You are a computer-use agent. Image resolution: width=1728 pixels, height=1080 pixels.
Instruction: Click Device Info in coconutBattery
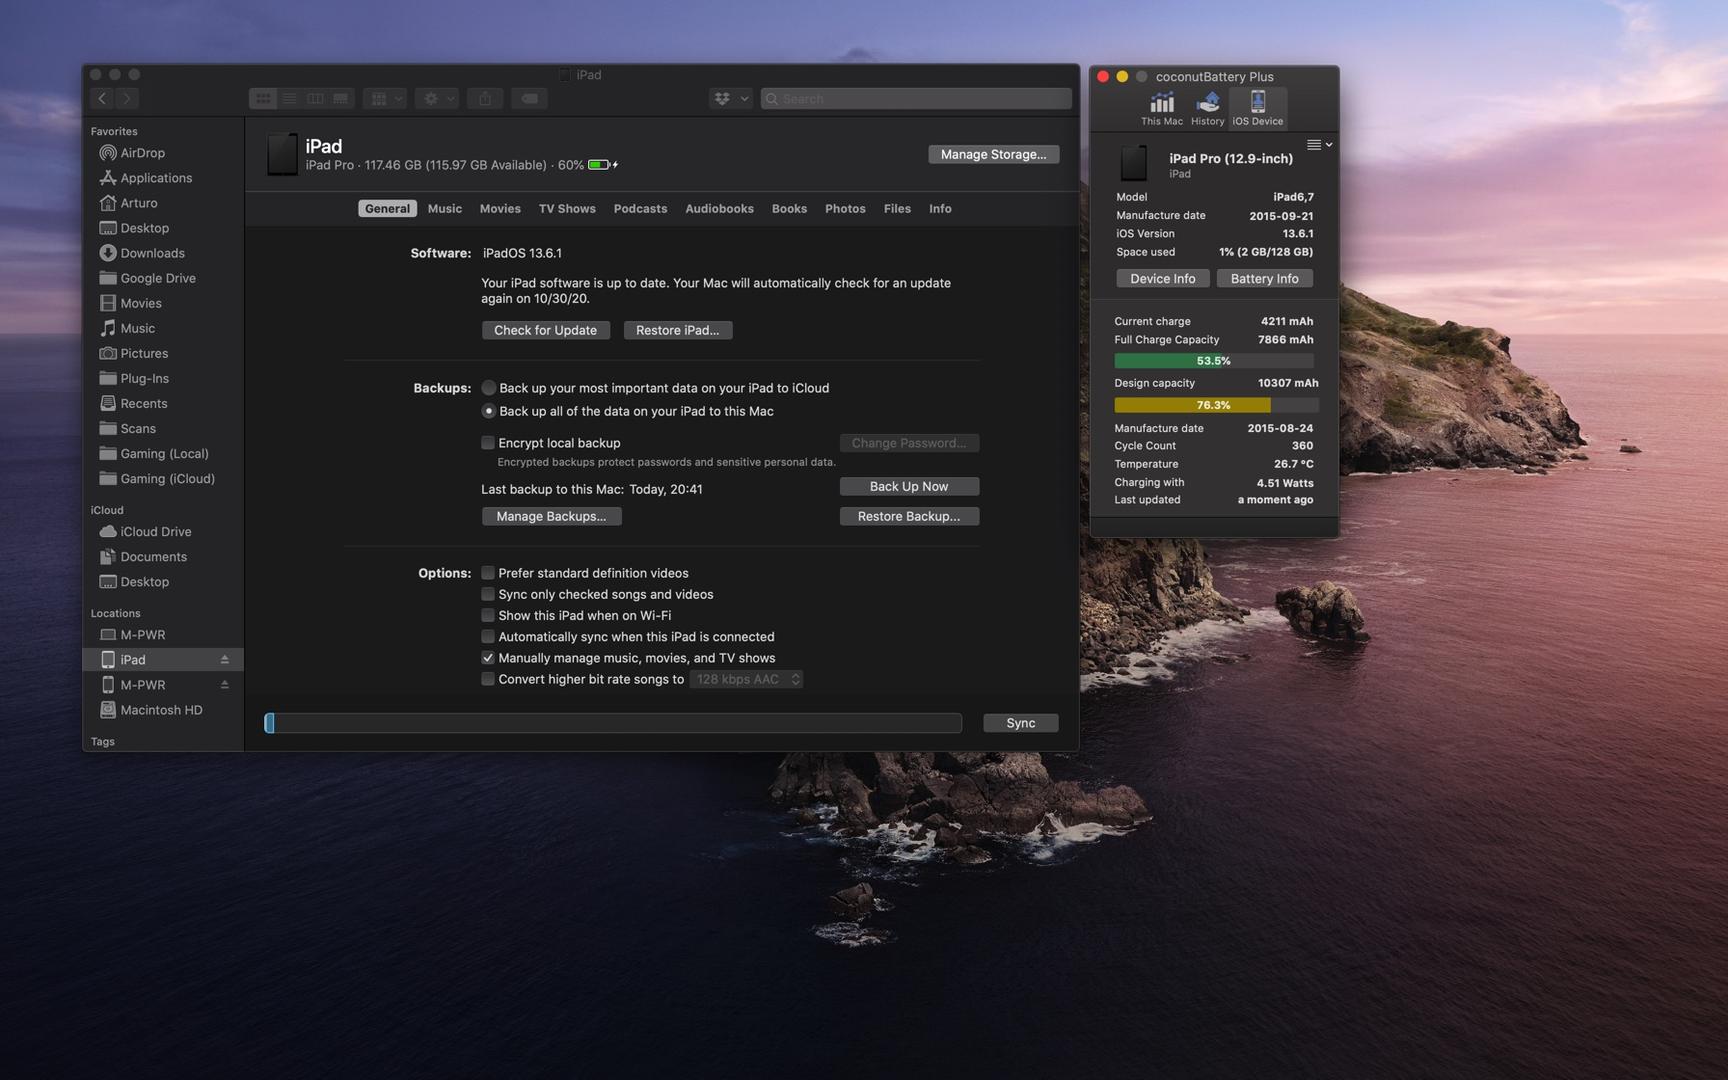(x=1162, y=279)
